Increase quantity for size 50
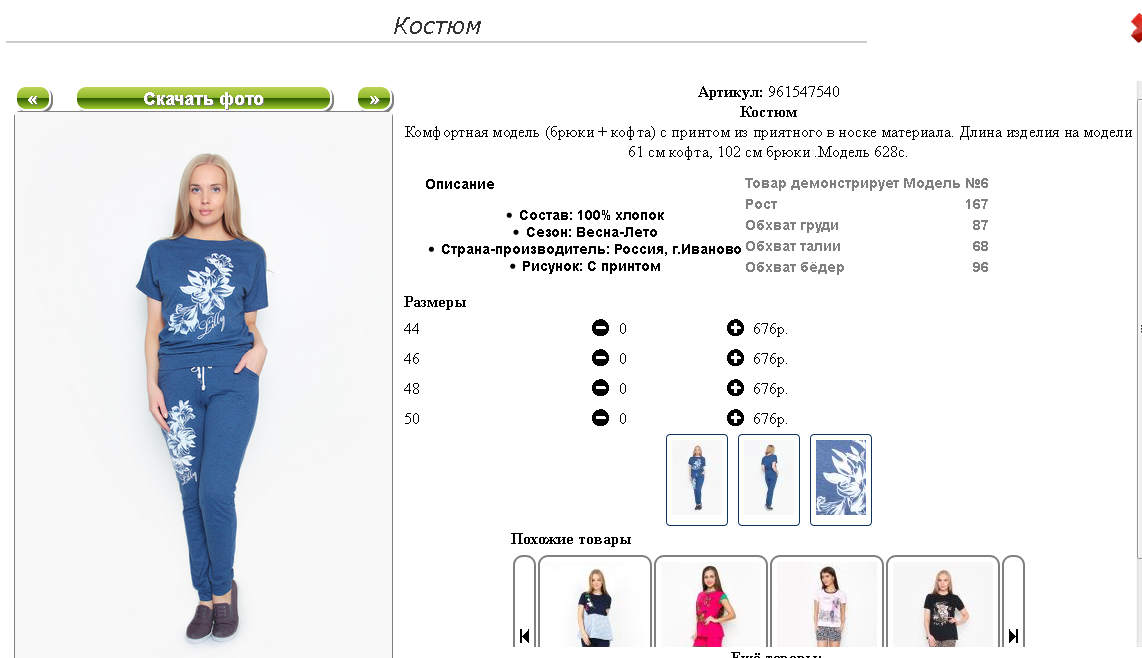The height and width of the screenshot is (658, 1142). (x=735, y=418)
